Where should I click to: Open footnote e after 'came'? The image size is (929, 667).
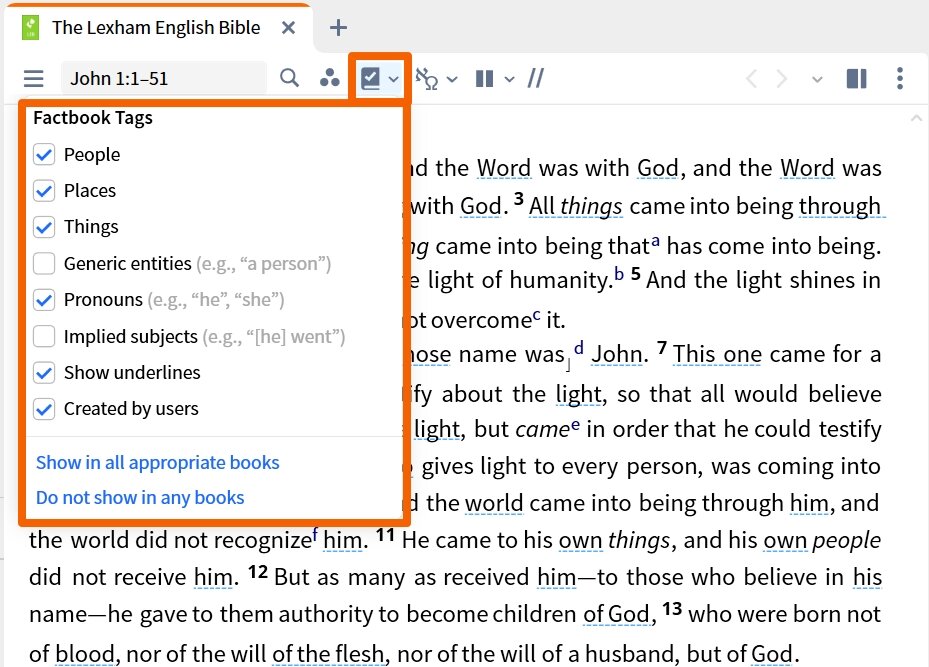pyautogui.click(x=575, y=424)
